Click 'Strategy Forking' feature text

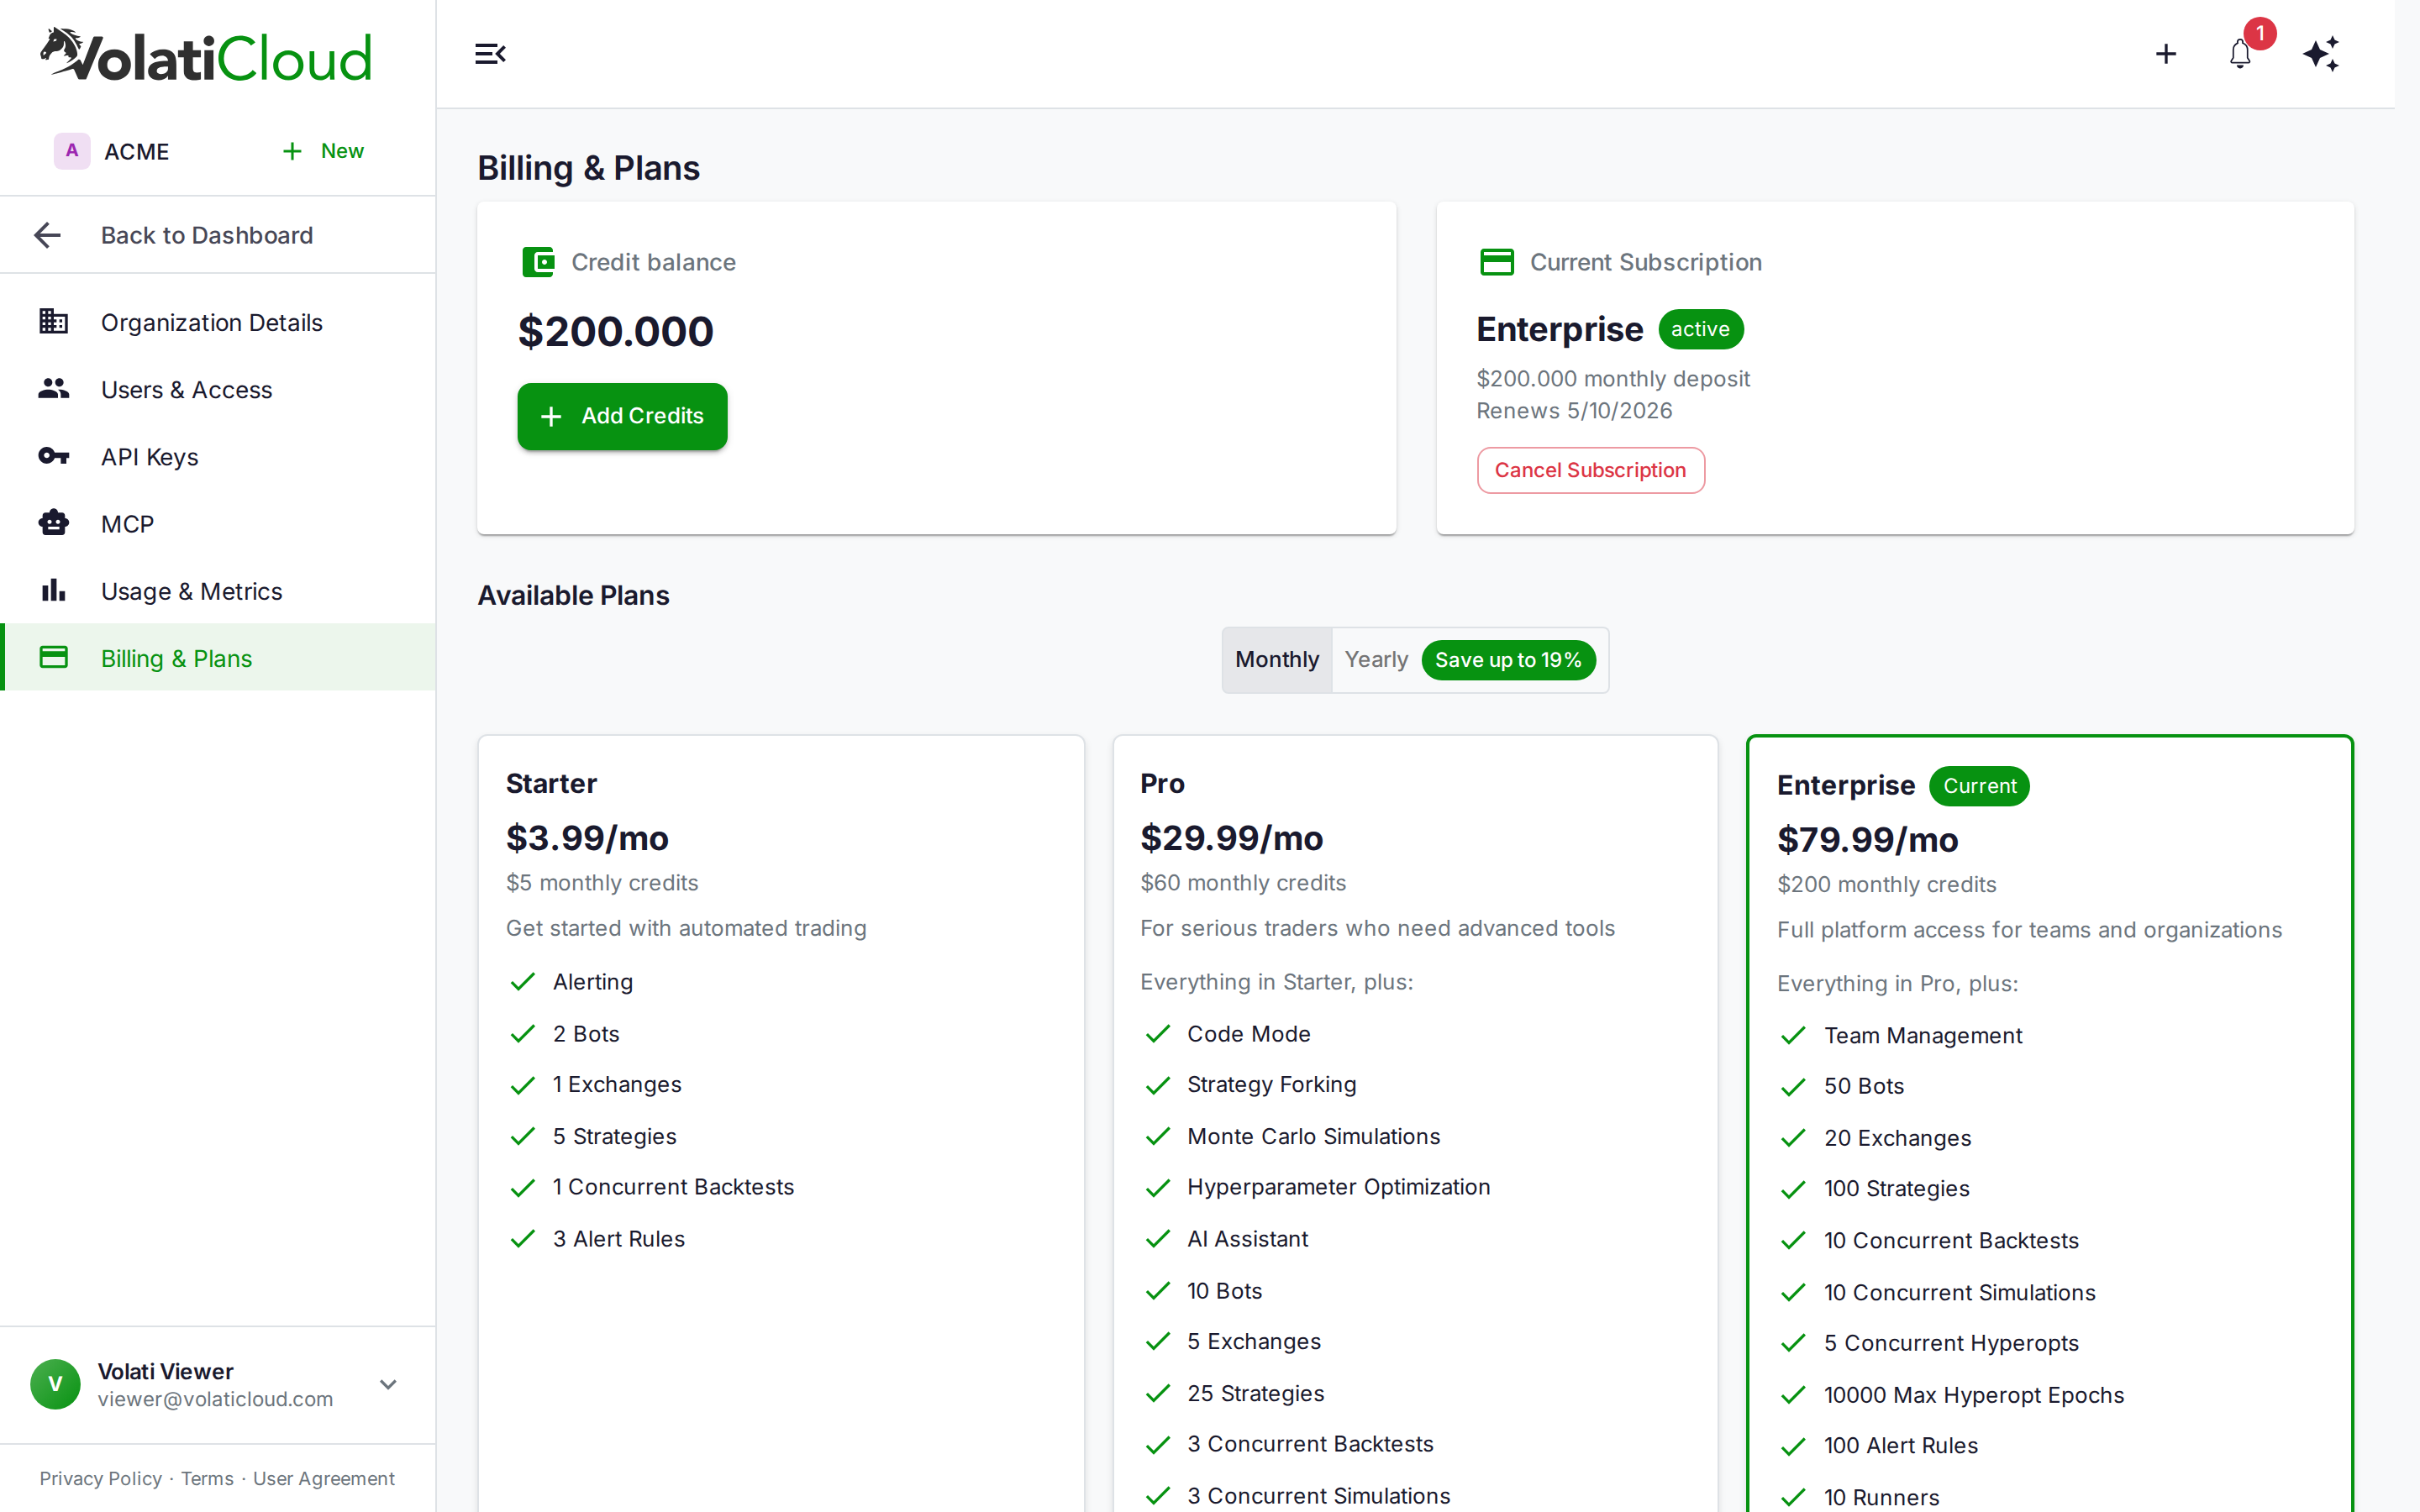tap(1271, 1085)
